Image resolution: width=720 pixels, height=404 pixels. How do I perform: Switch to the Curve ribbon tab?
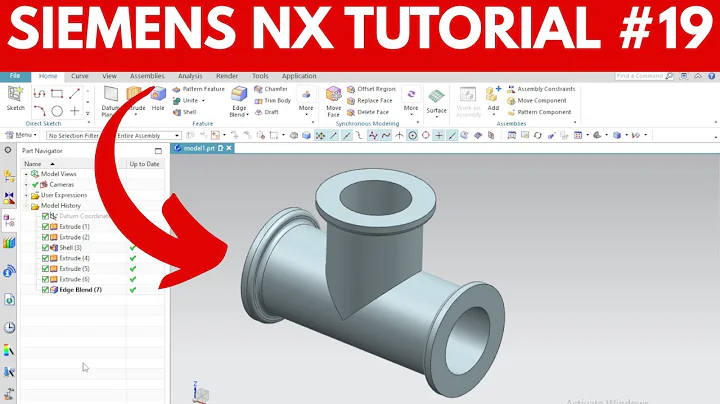point(79,76)
